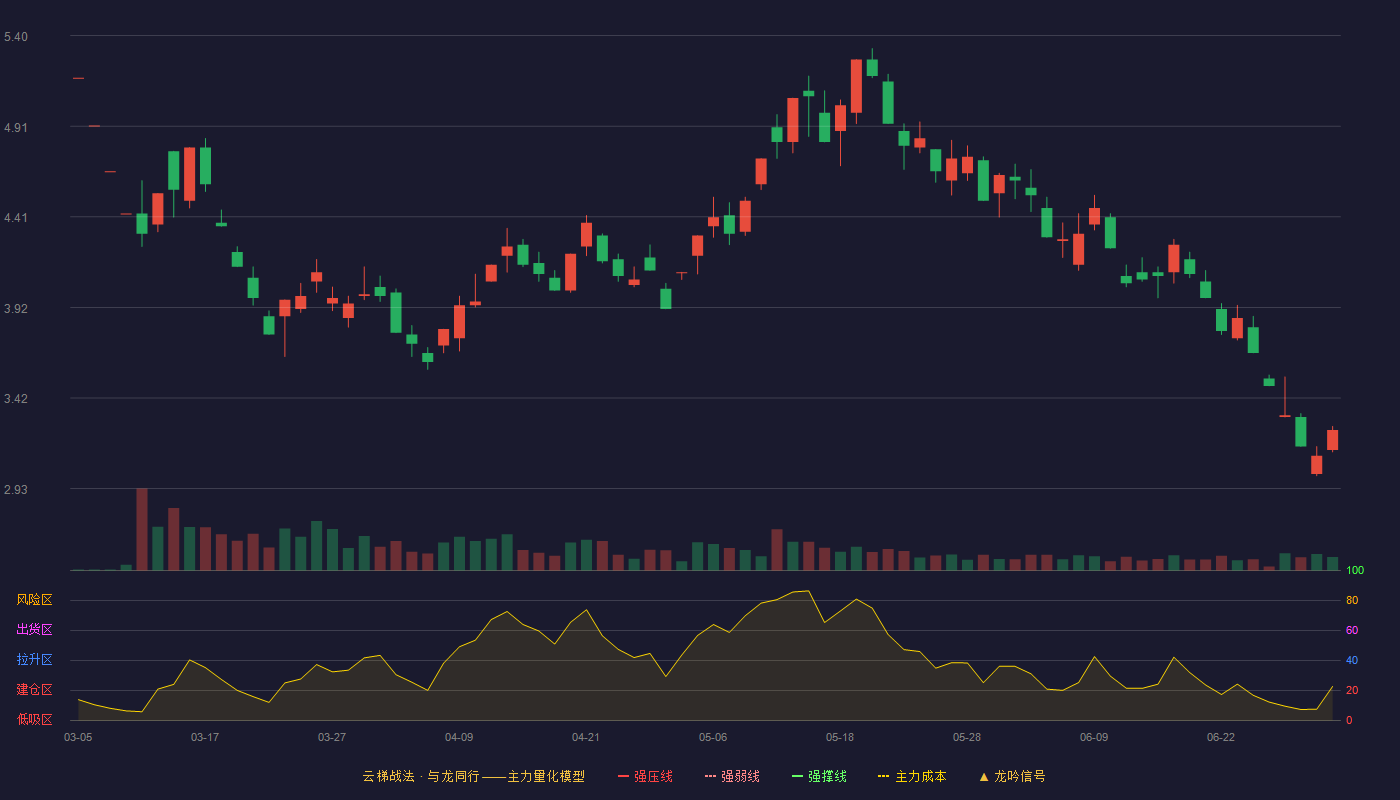The height and width of the screenshot is (800, 1400).
Task: Click the blue 40 indicator axis value
Action: pos(1351,661)
